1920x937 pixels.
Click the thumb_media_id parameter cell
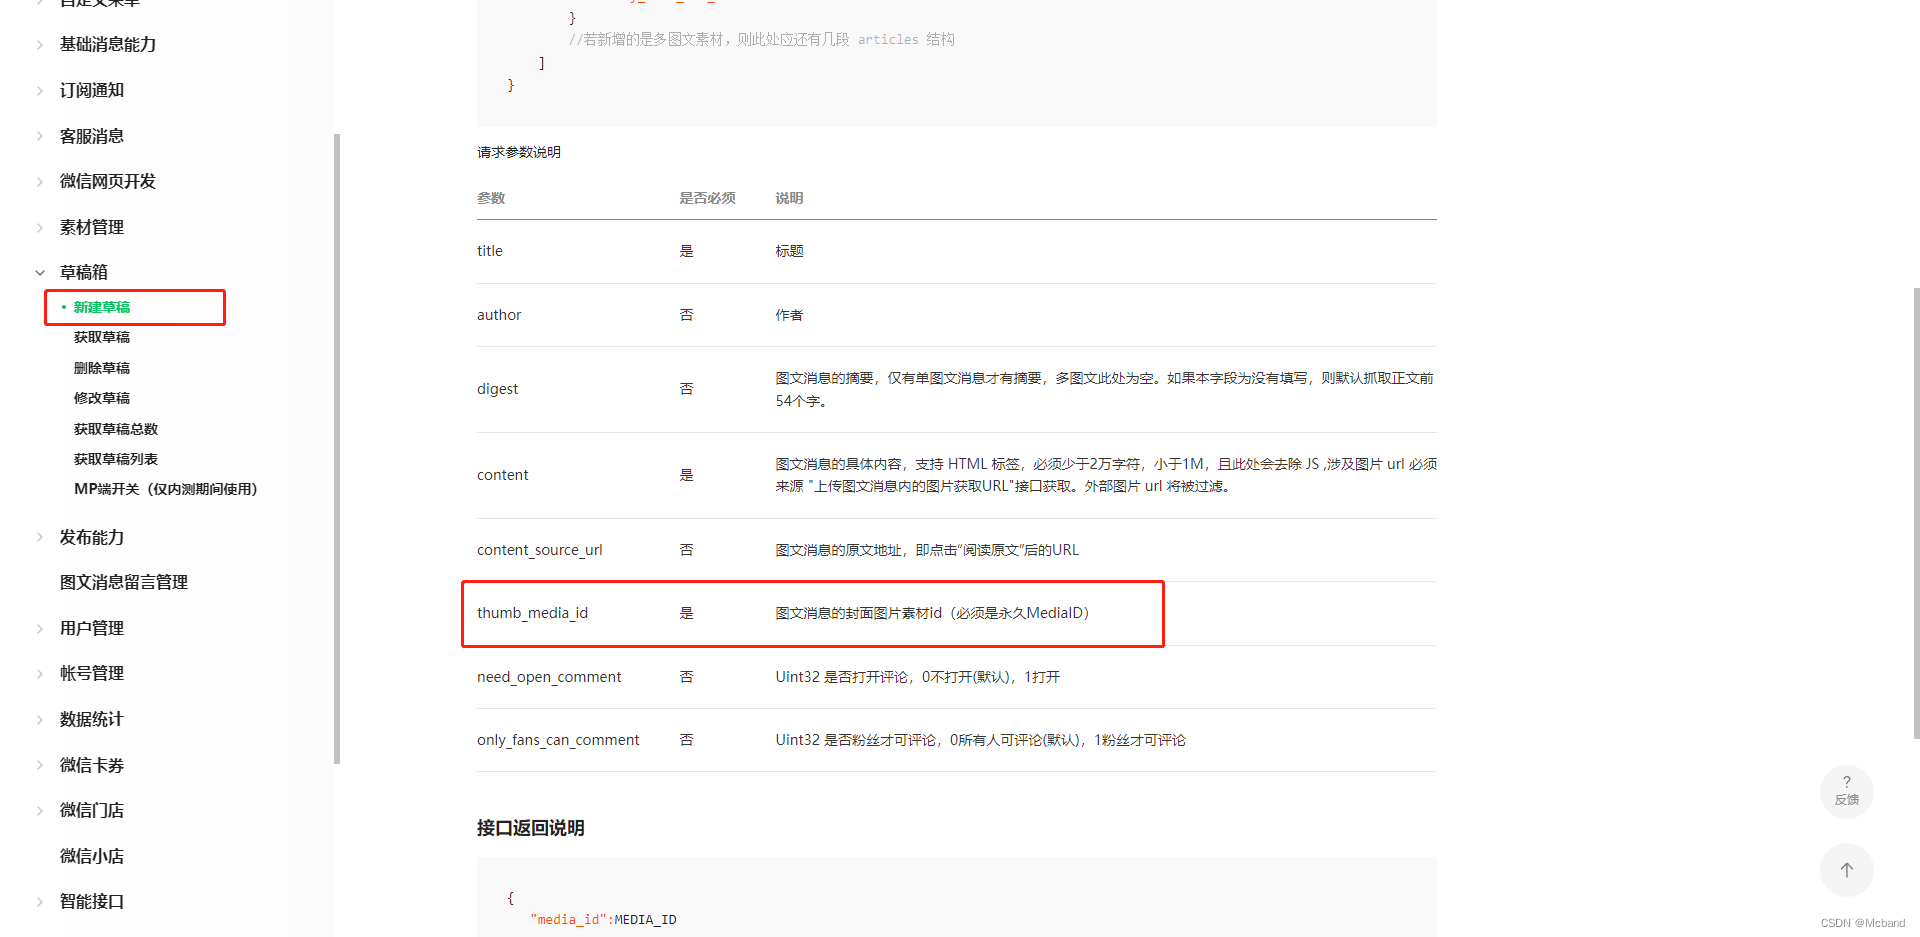tap(532, 613)
